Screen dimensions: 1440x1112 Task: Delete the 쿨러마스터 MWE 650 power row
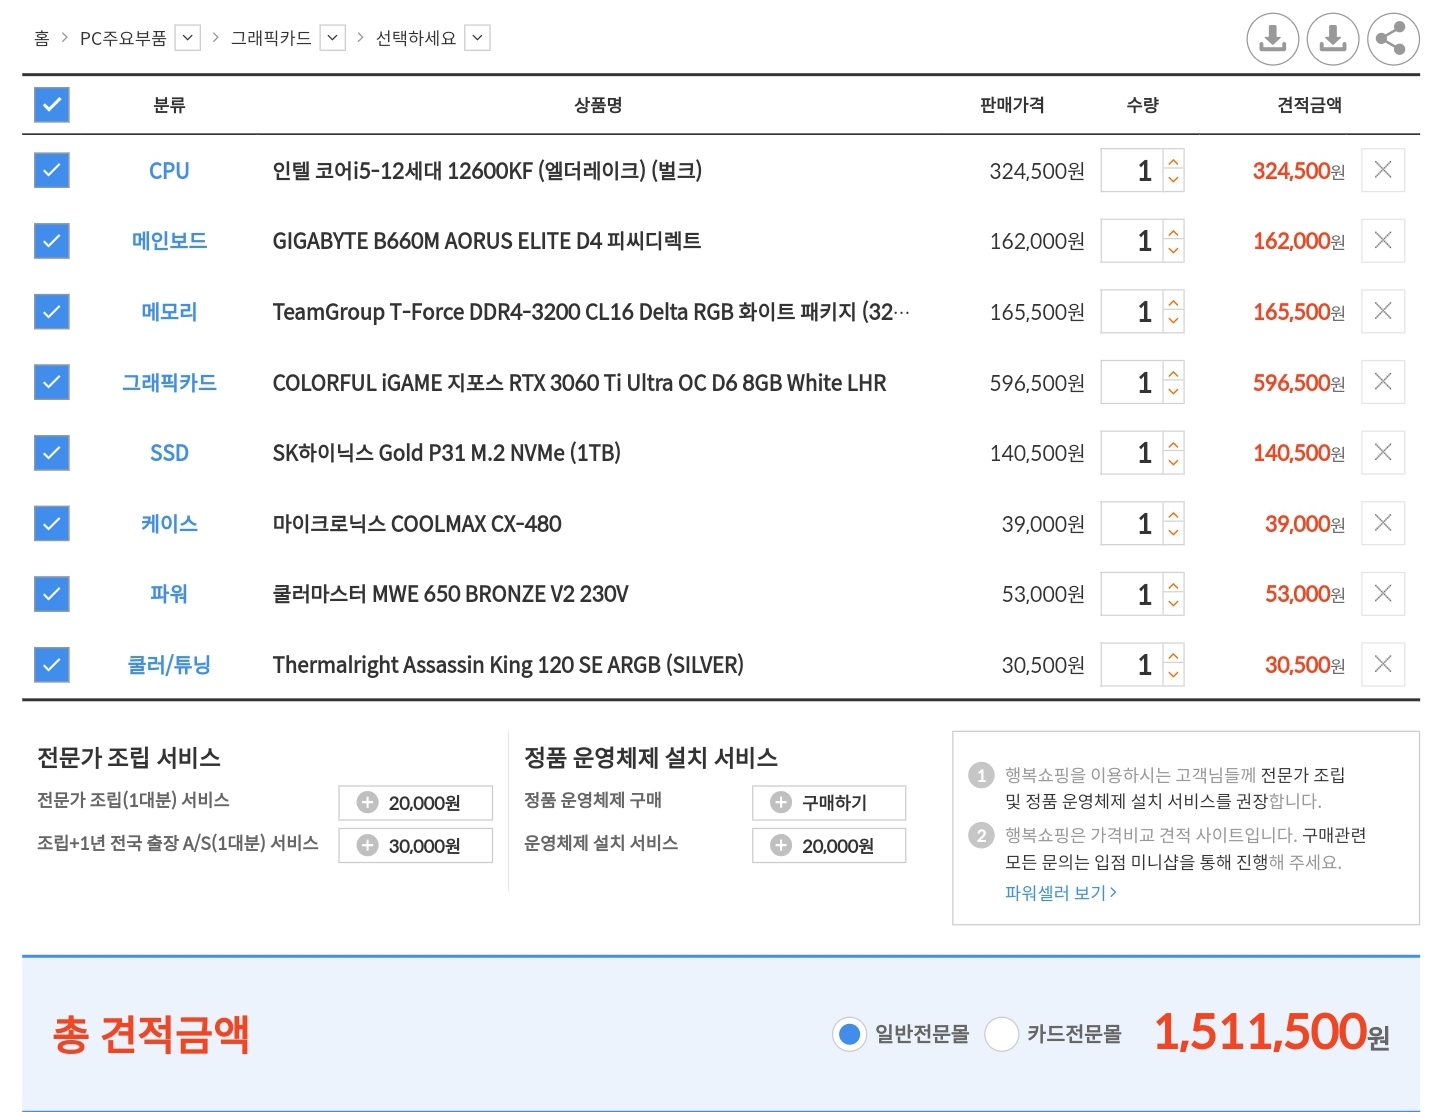[1383, 593]
